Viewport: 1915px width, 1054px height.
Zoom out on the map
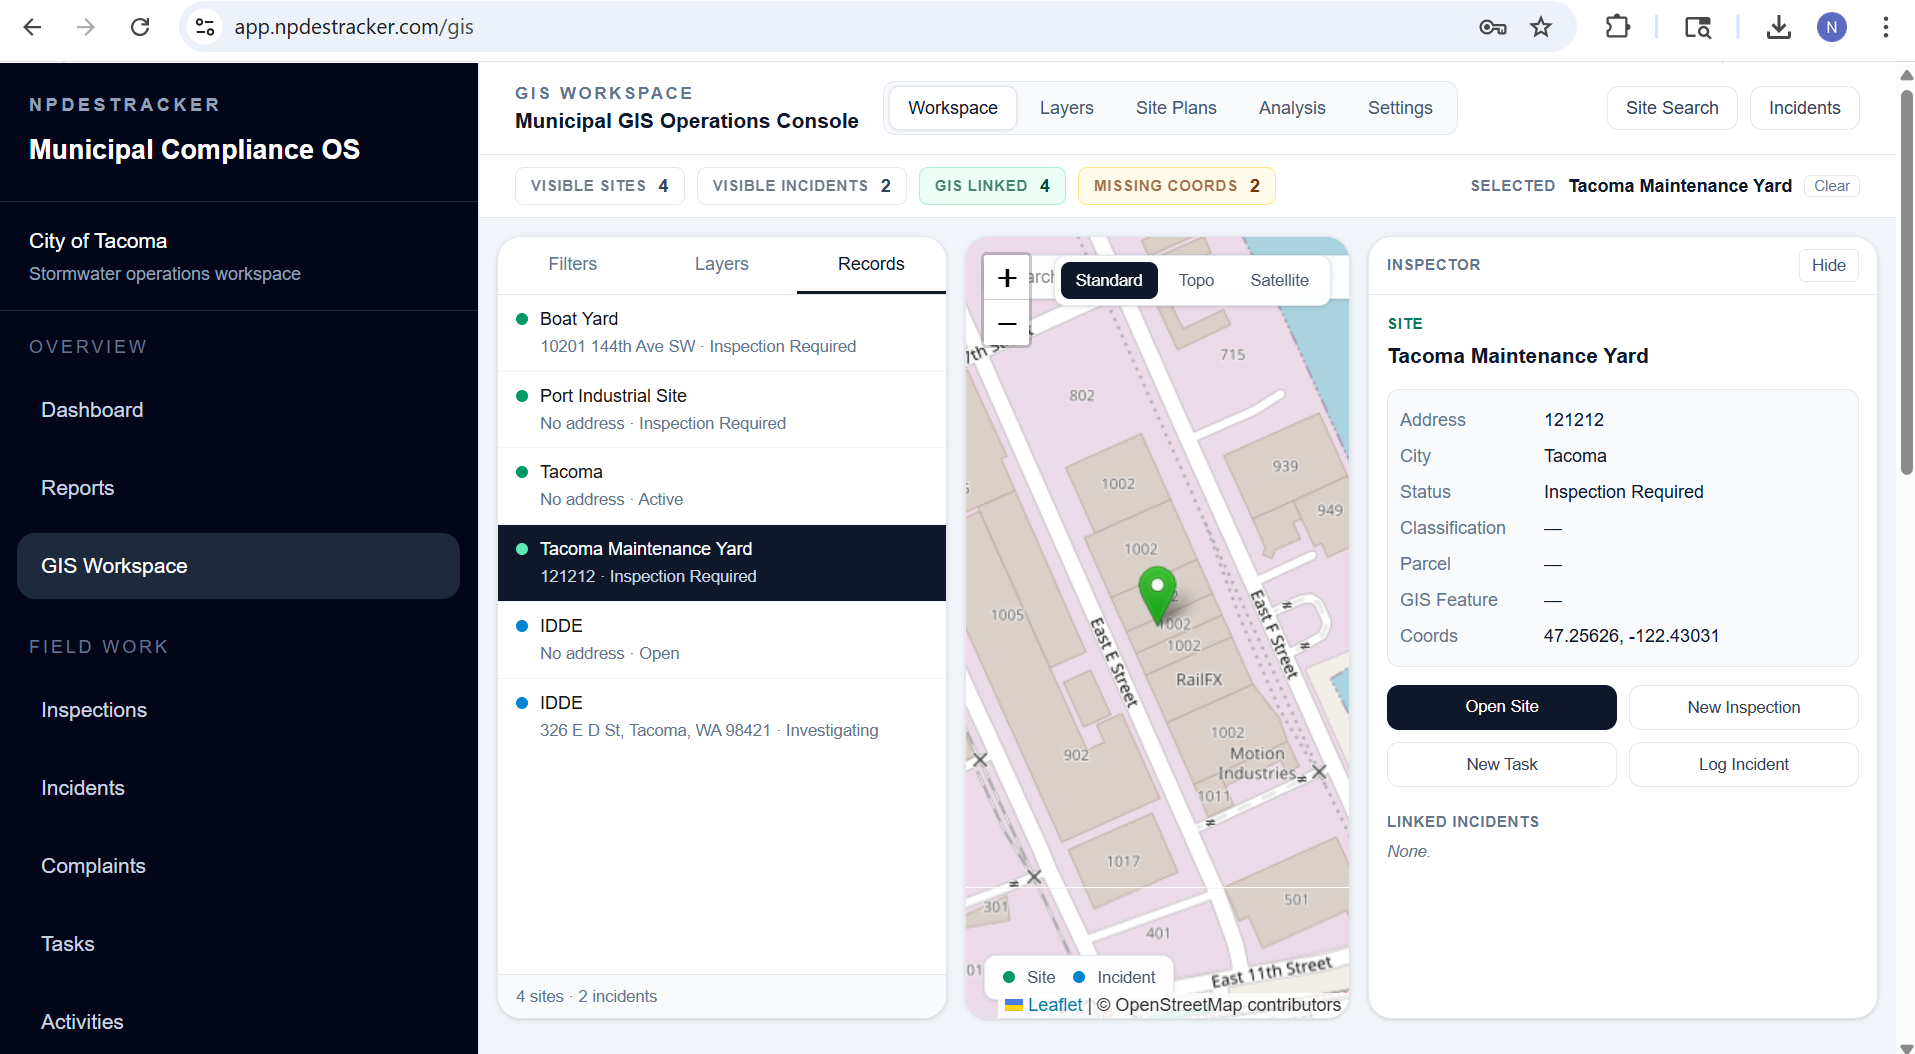tap(1006, 324)
